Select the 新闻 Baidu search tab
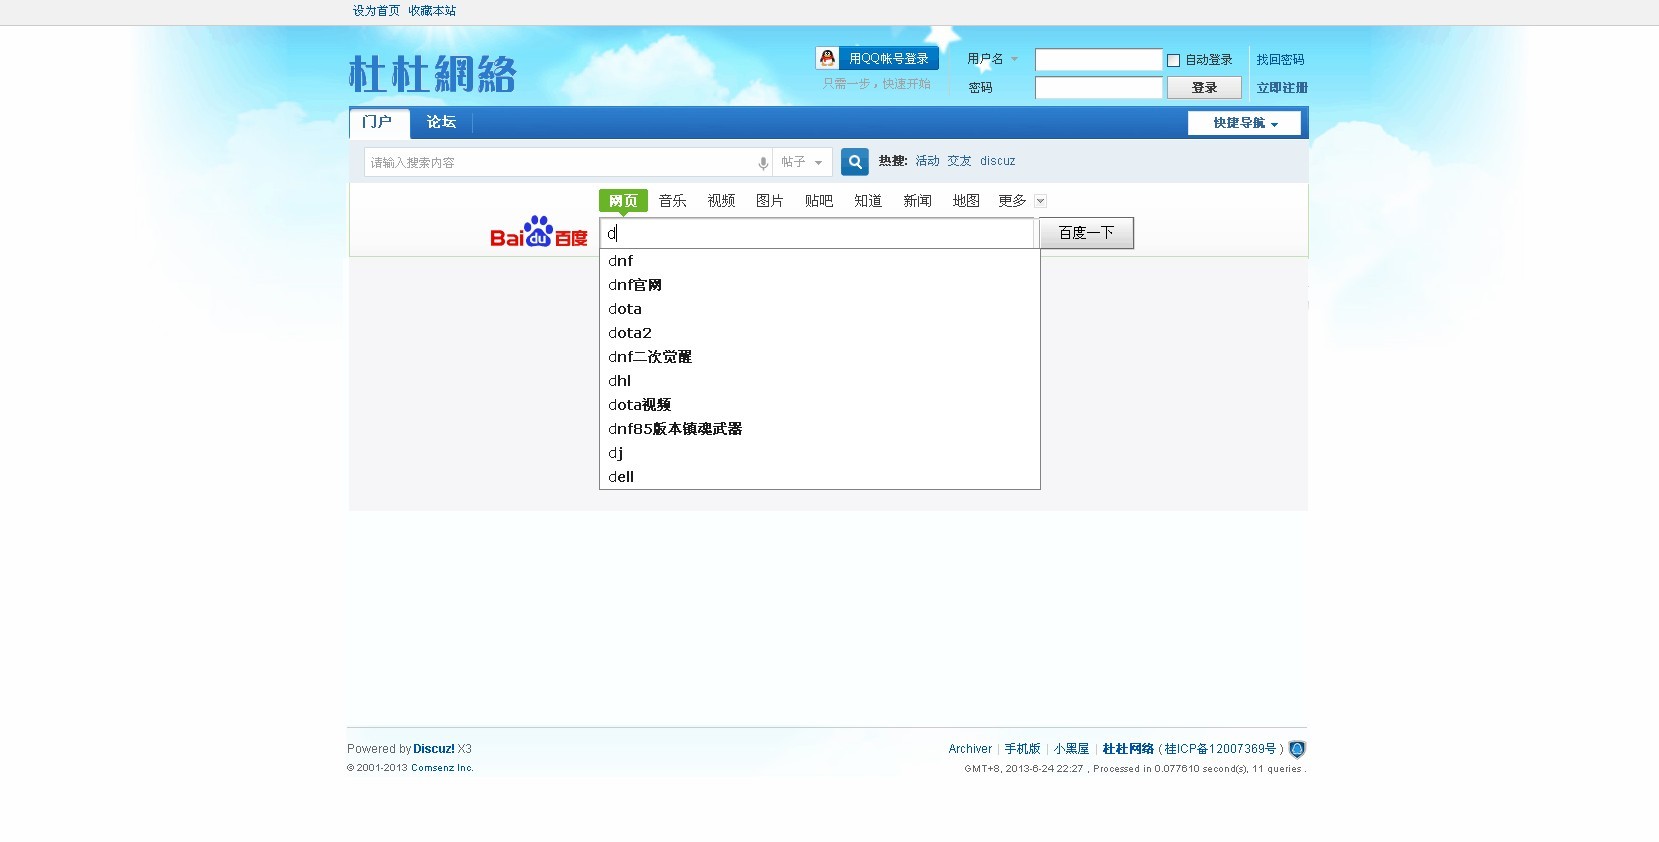 917,201
